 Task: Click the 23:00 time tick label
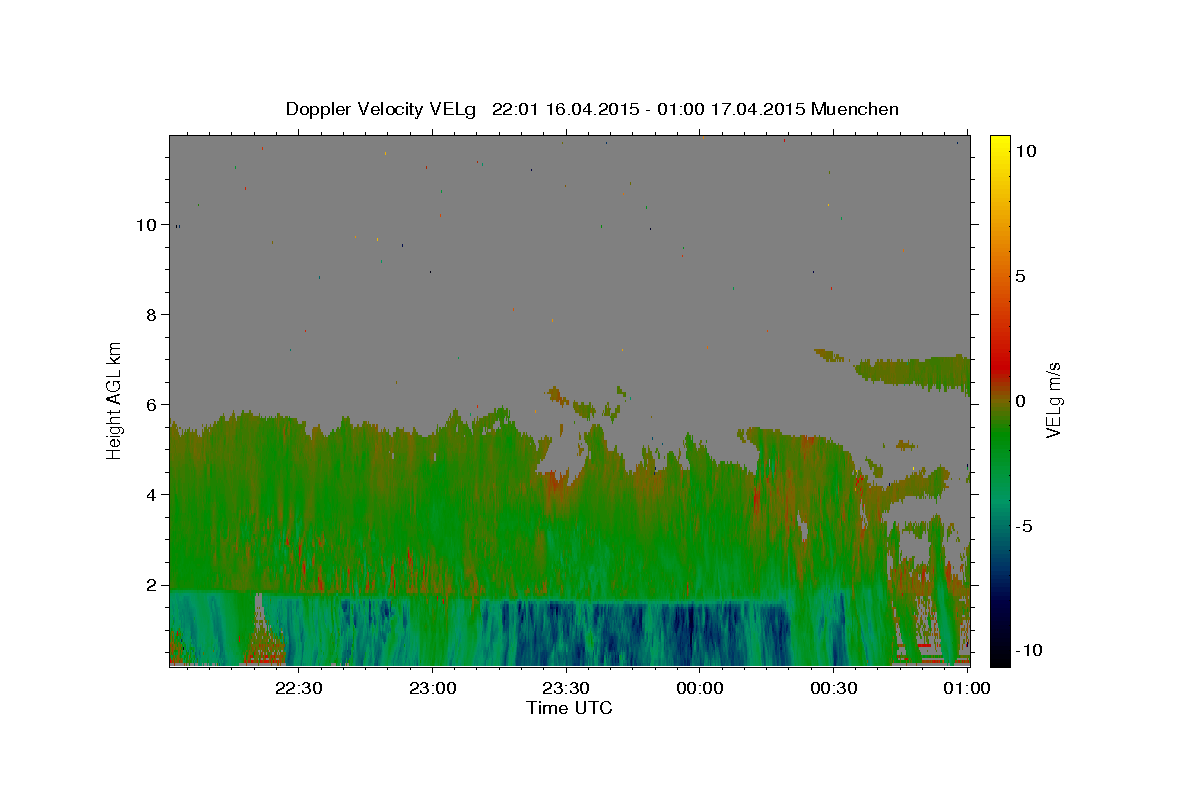(432, 688)
